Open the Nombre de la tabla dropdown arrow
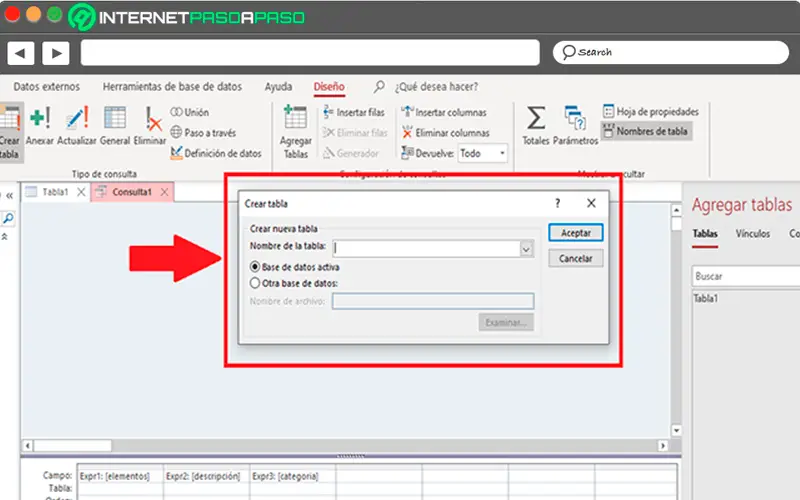Image resolution: width=800 pixels, height=500 pixels. point(526,249)
